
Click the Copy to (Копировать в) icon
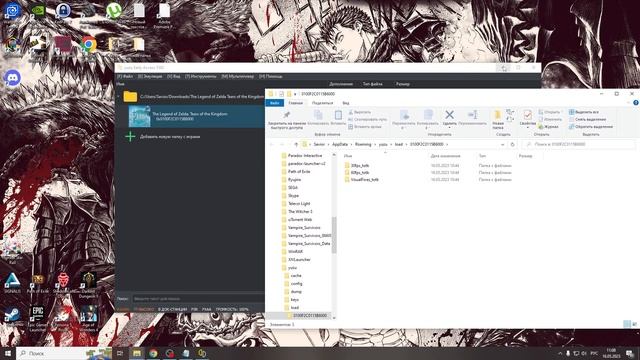(428, 115)
